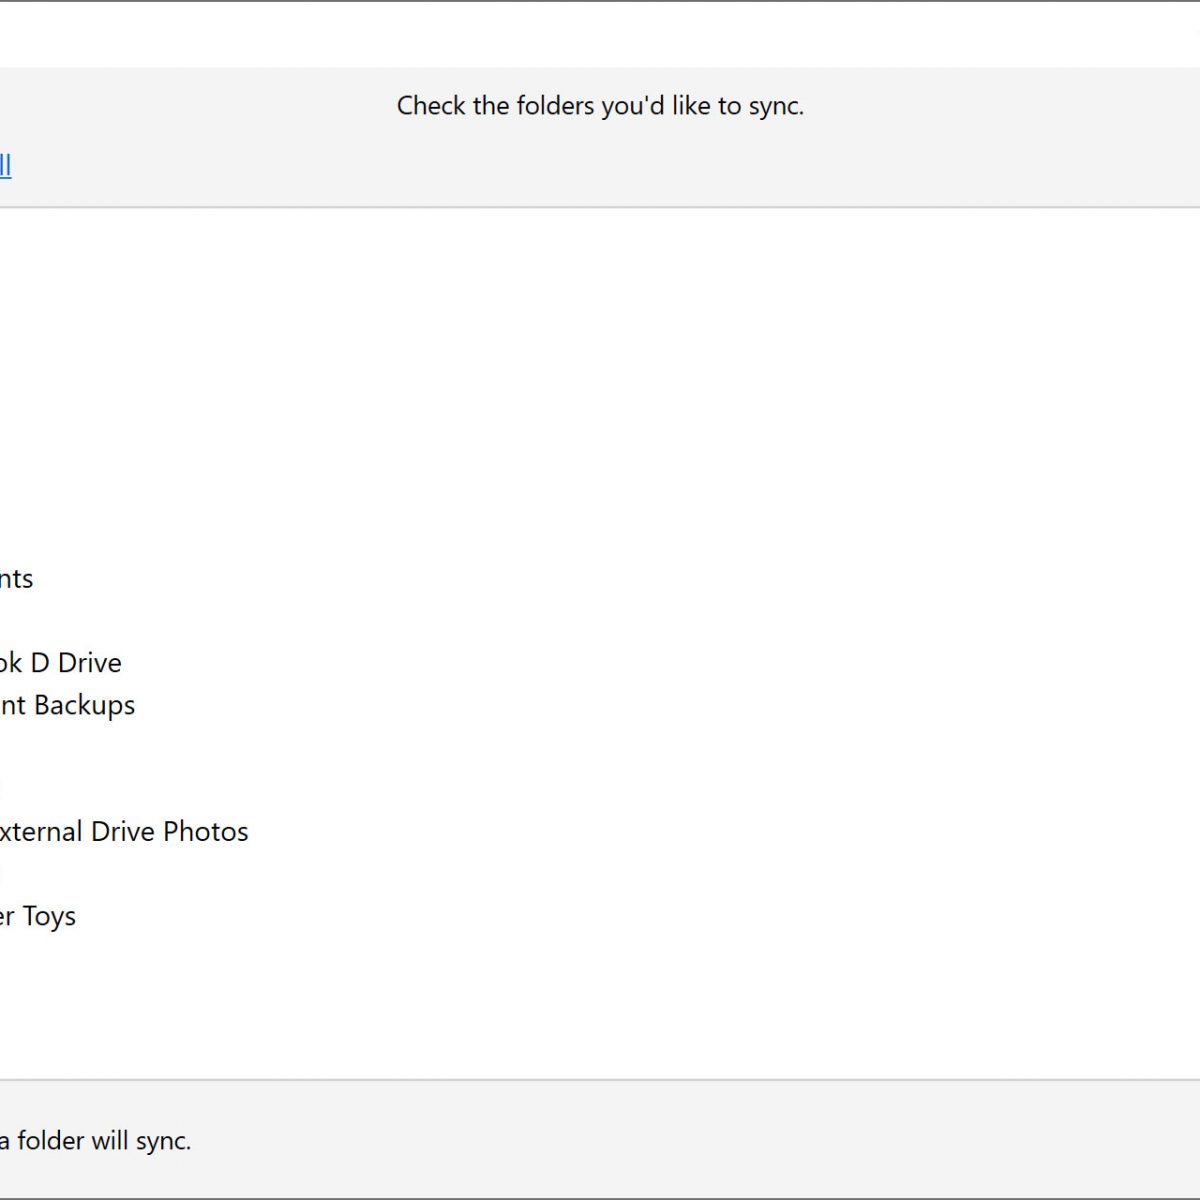Click "Drive" in the "ok D Drive" entry
The width and height of the screenshot is (1200, 1200).
click(x=90, y=663)
